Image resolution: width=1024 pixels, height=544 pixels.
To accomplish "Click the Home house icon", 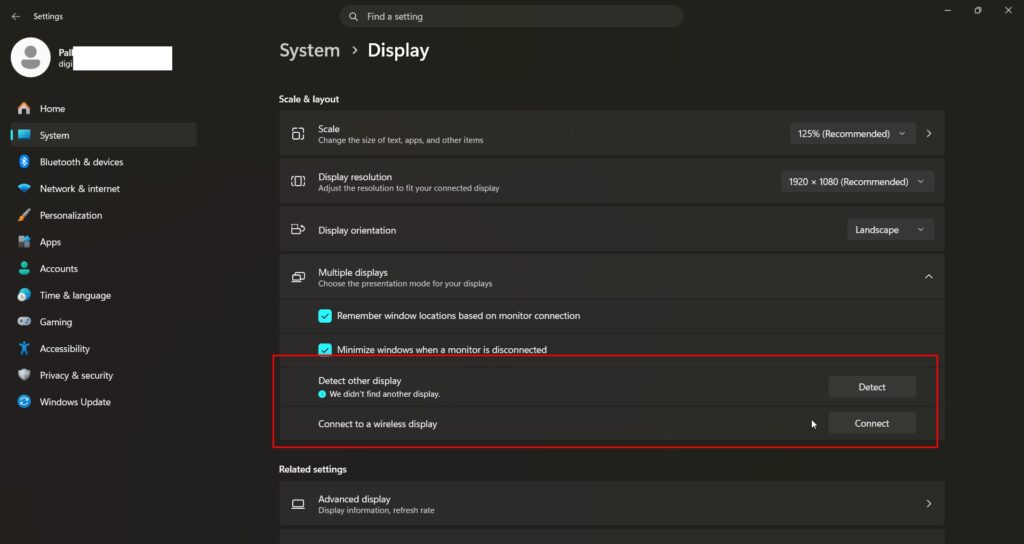I will pos(24,108).
